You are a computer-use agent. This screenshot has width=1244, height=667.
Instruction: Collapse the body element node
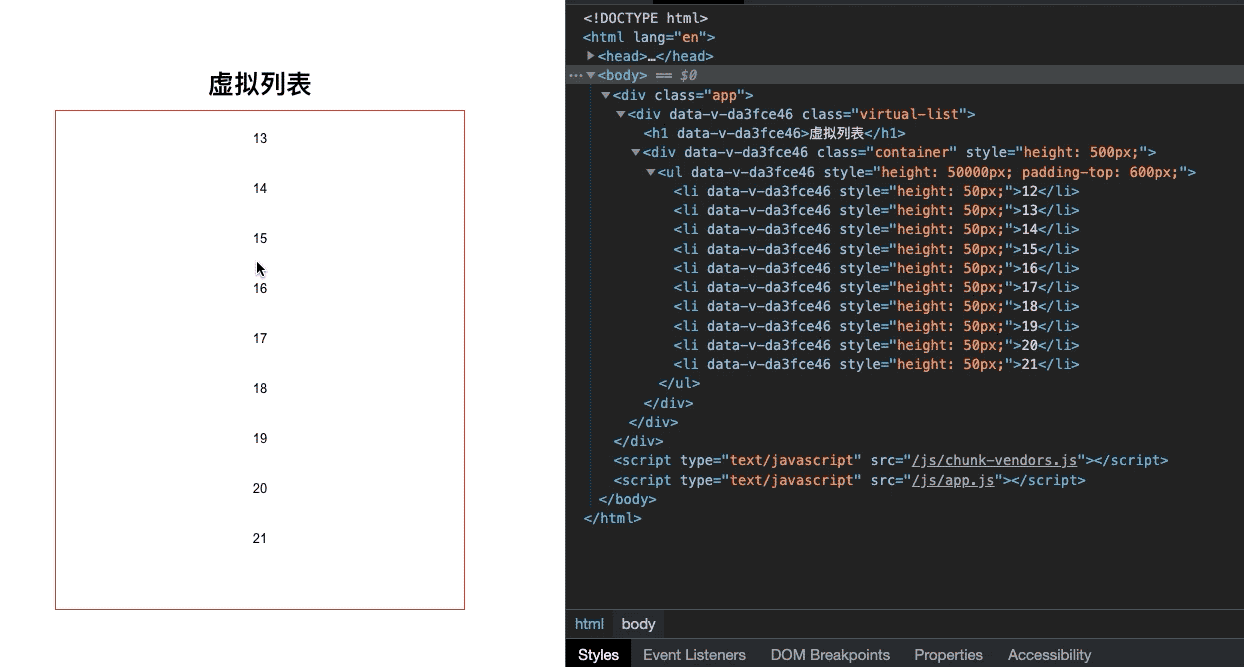[591, 76]
